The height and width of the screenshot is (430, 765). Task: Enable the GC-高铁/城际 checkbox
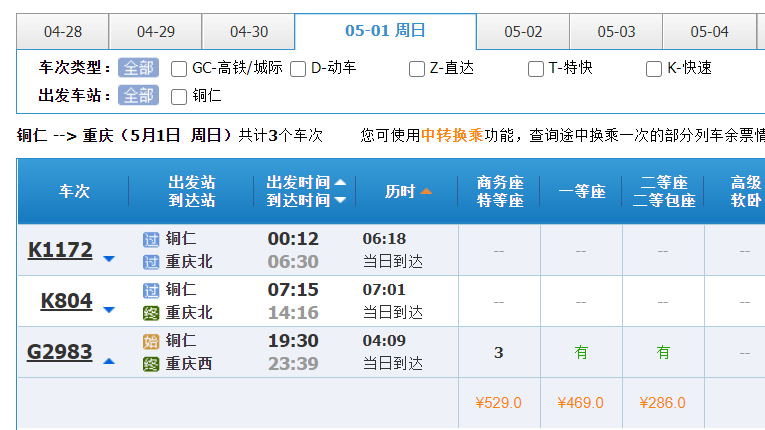click(x=180, y=69)
